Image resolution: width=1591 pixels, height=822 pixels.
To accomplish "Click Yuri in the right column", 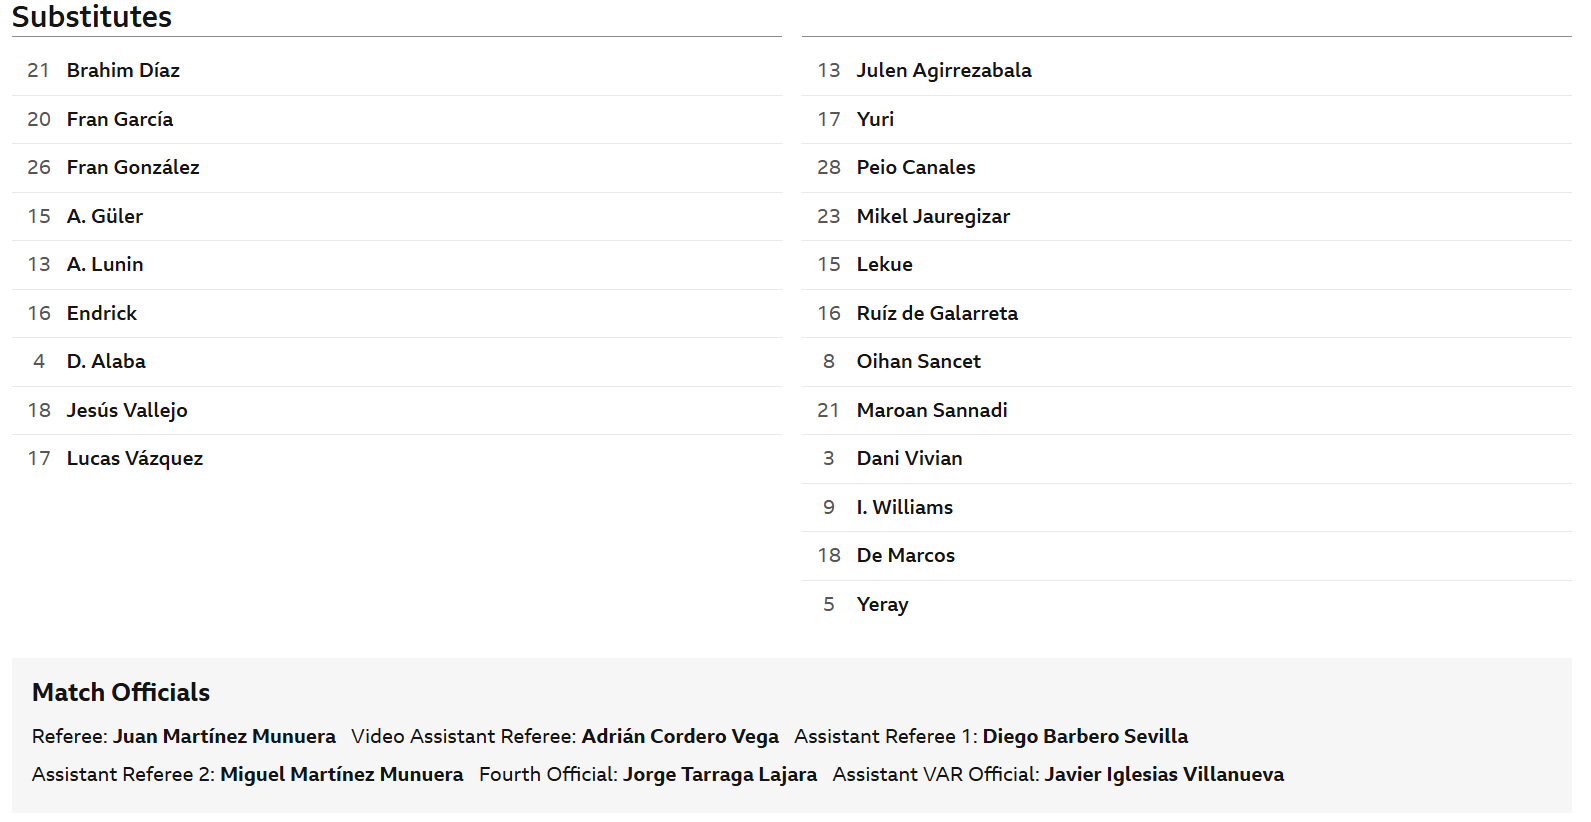I will click(1186, 120).
